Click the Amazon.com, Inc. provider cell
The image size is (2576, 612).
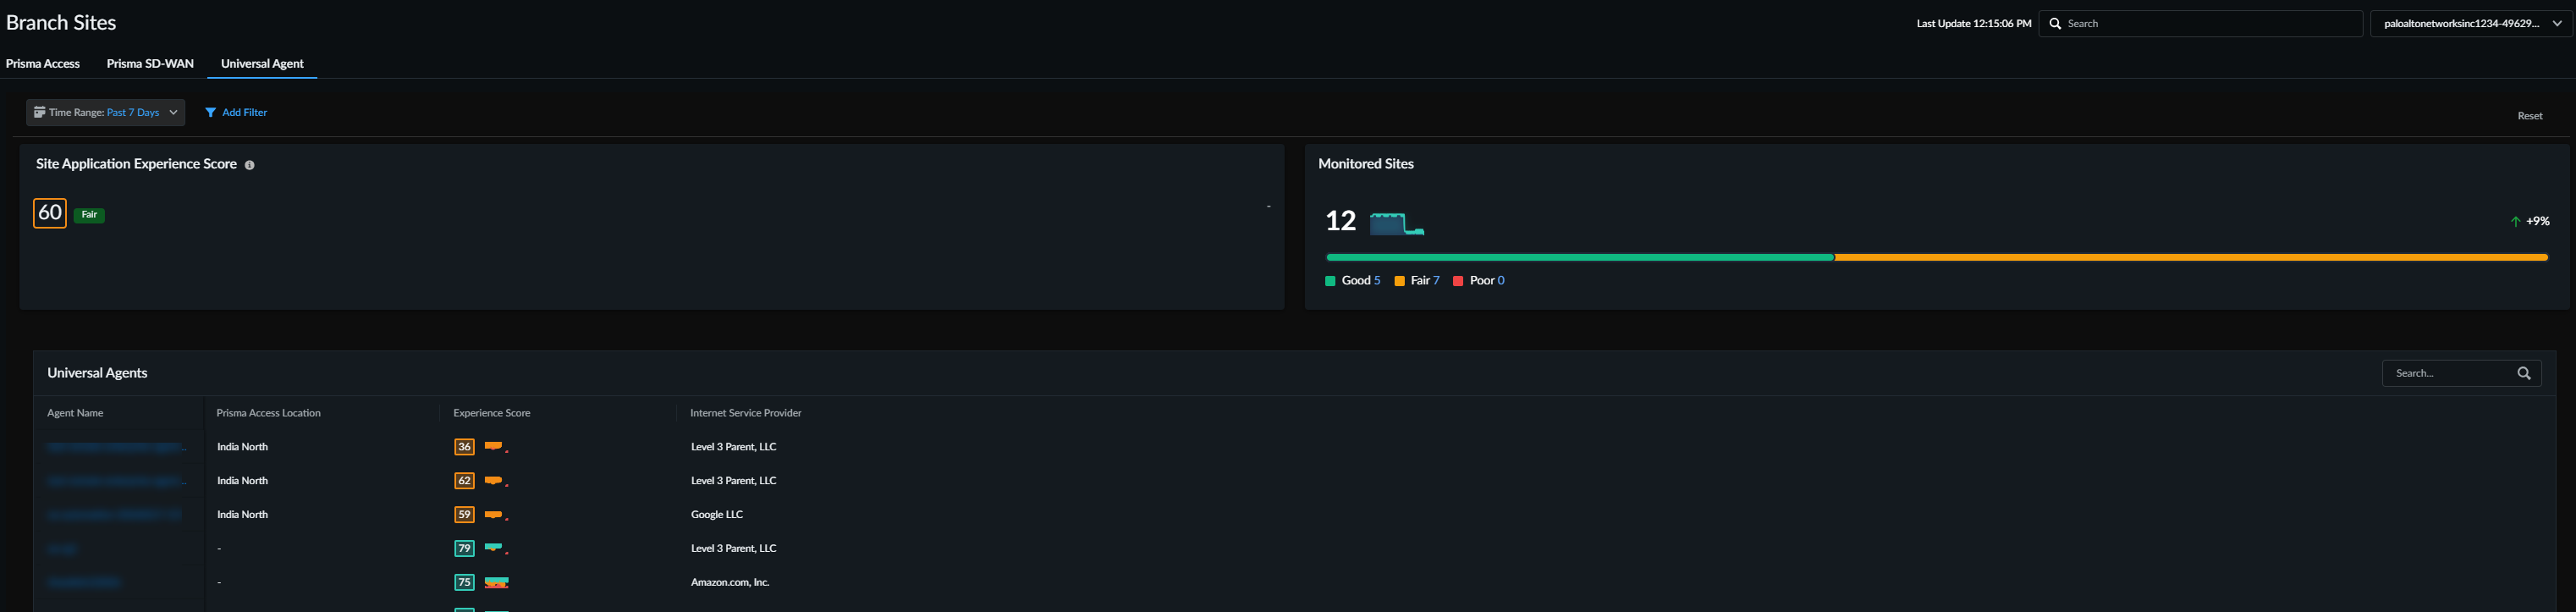pyautogui.click(x=730, y=582)
